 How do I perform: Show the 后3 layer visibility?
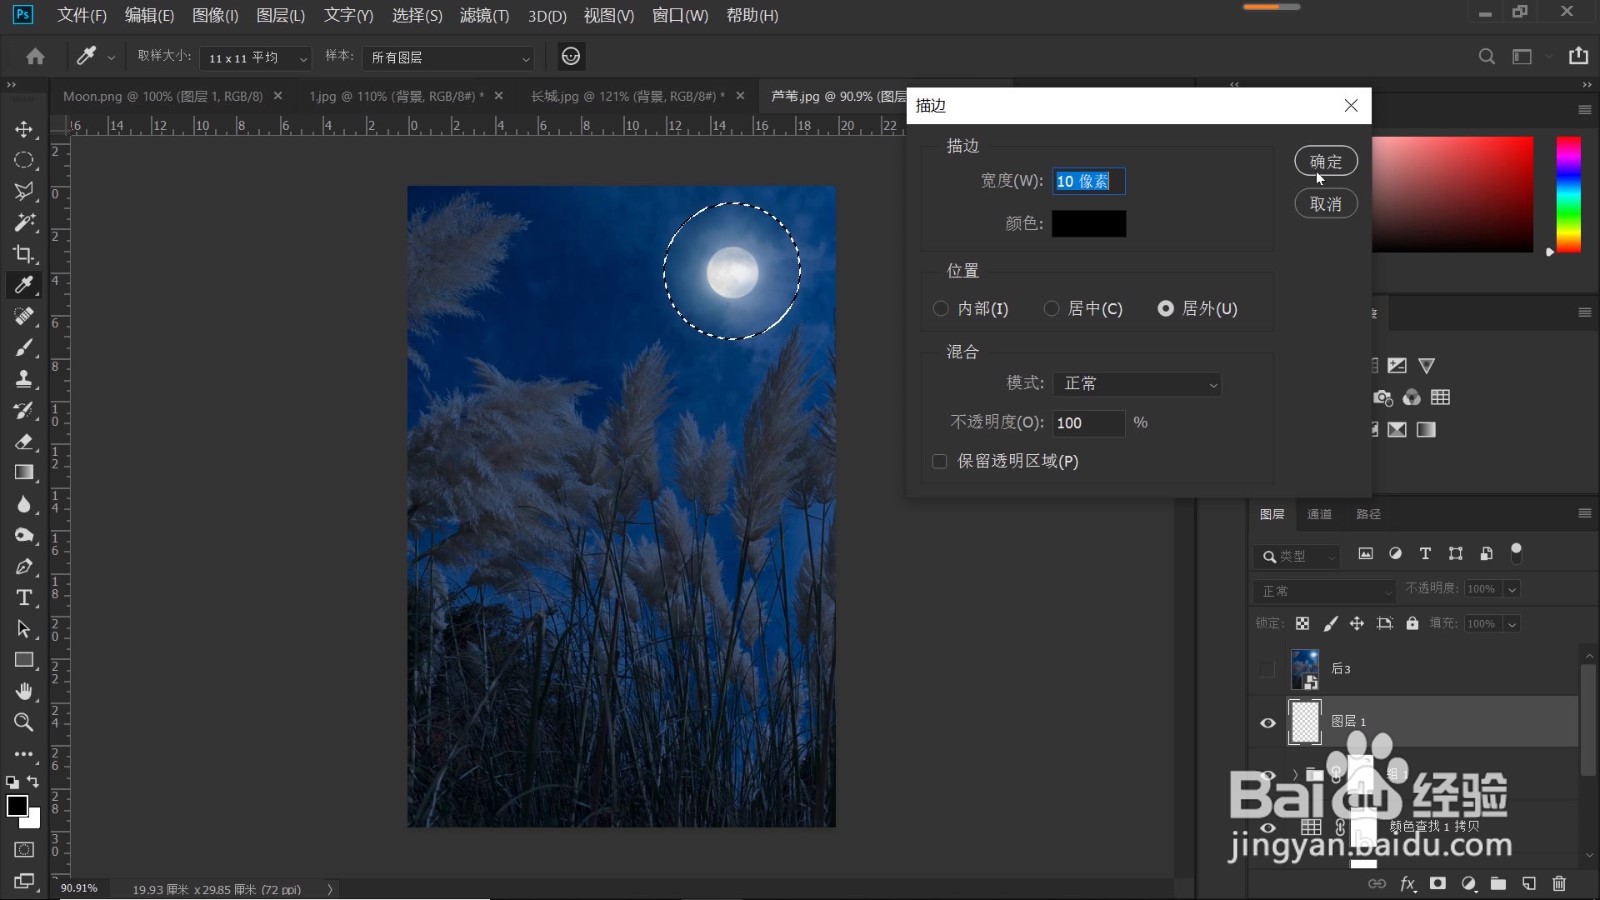[1267, 668]
